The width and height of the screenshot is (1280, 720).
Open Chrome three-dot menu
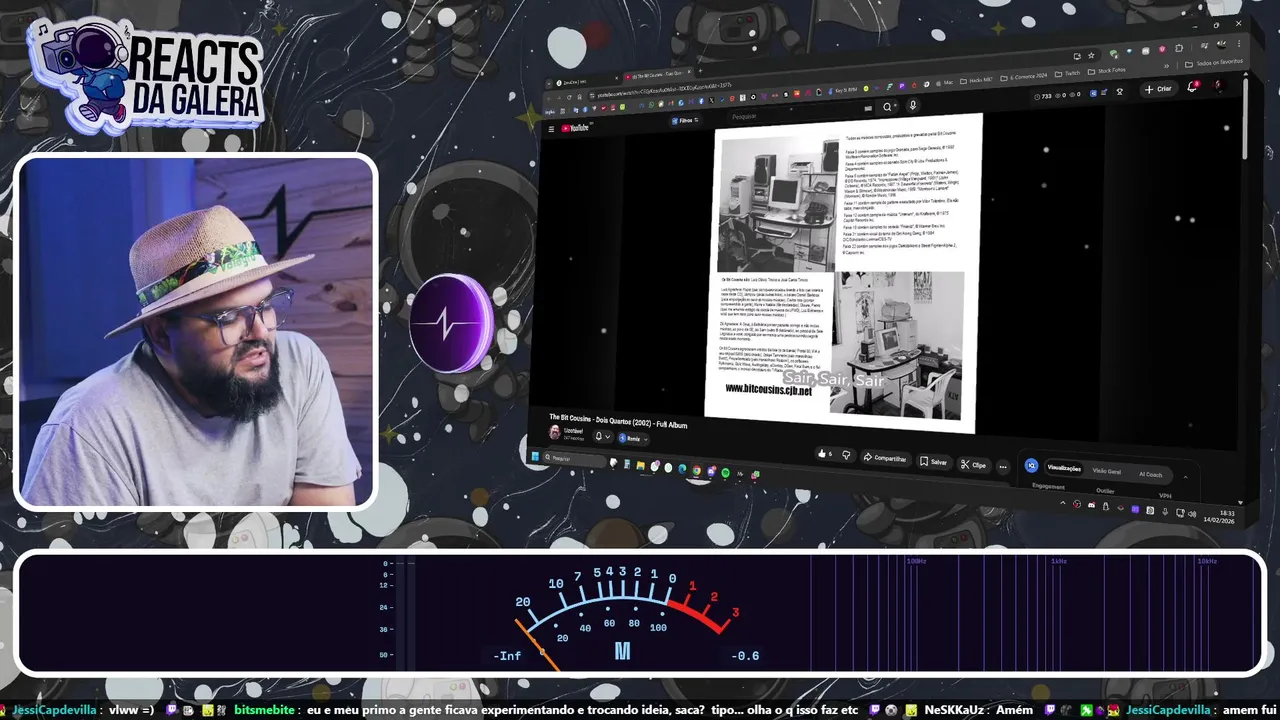click(1239, 43)
